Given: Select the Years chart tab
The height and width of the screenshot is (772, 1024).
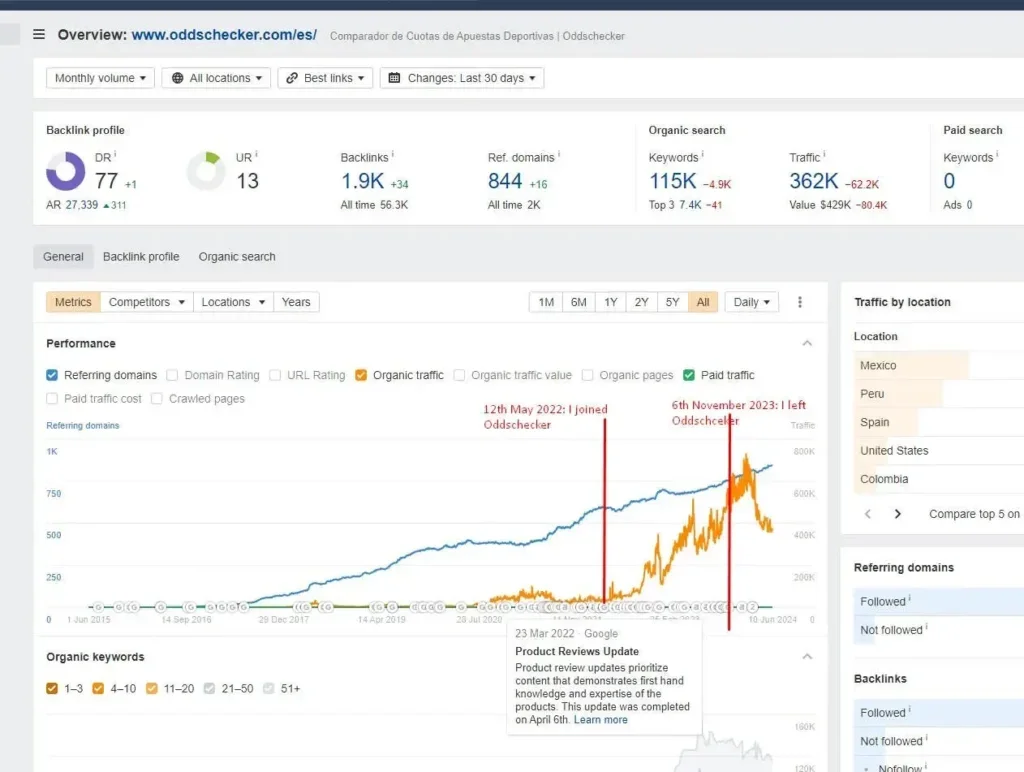Looking at the screenshot, I should click(296, 302).
